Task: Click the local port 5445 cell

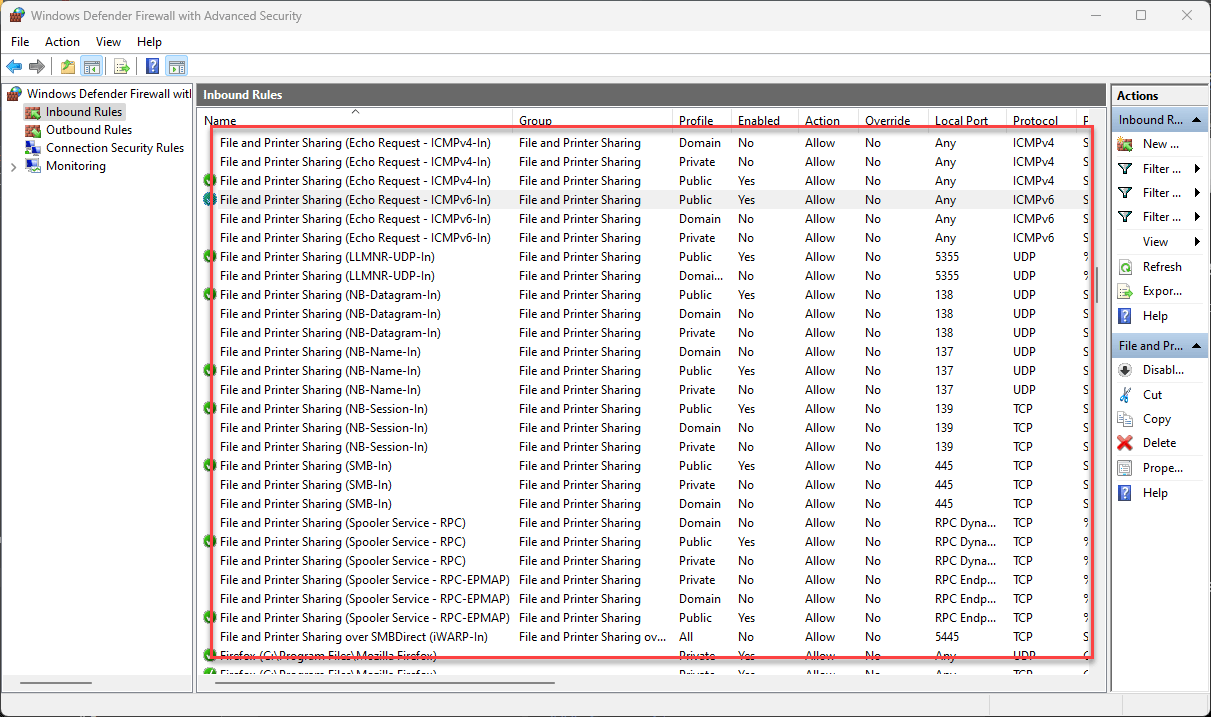Action: tap(945, 637)
